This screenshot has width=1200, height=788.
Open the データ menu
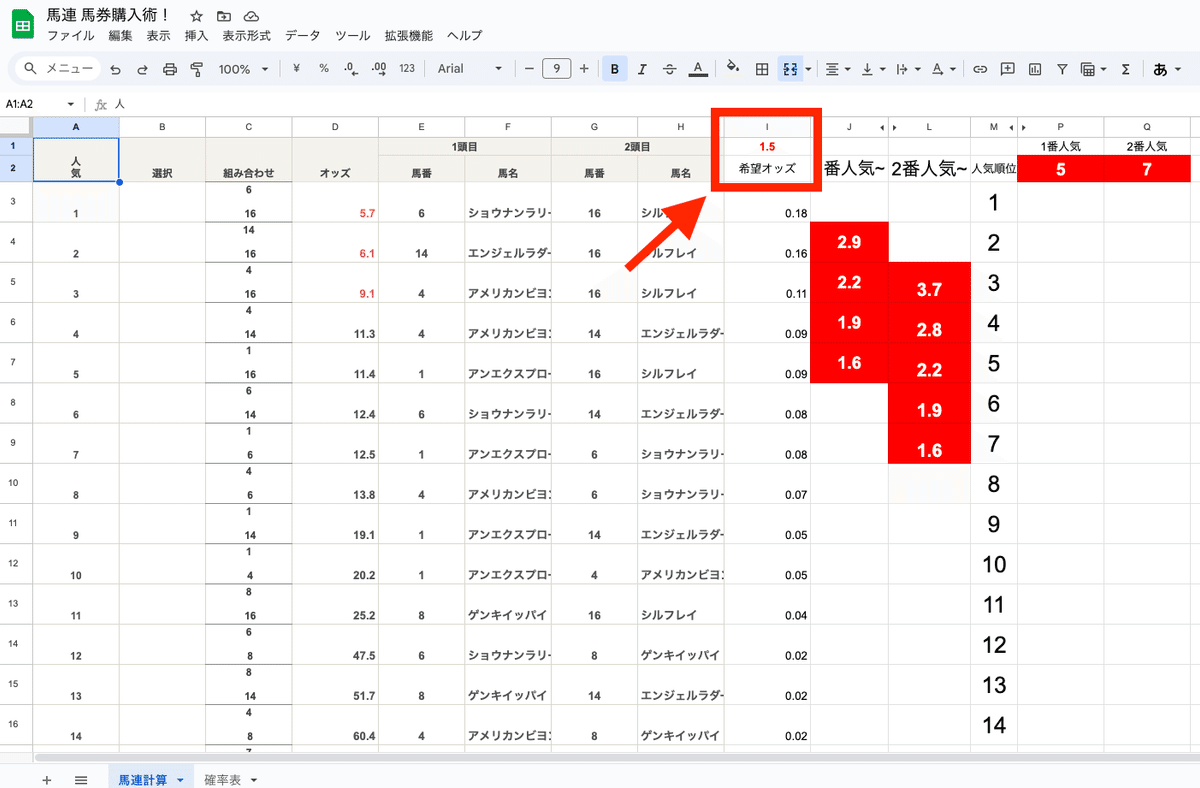(303, 36)
